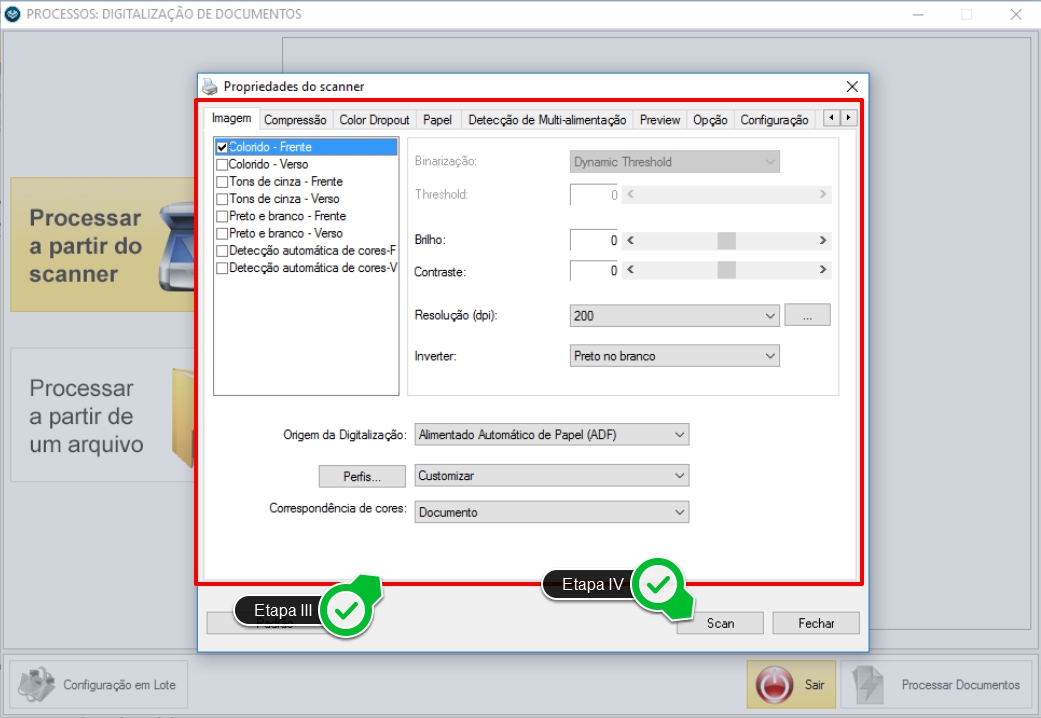Click the Brilho value field
The image size is (1041, 718).
point(594,240)
